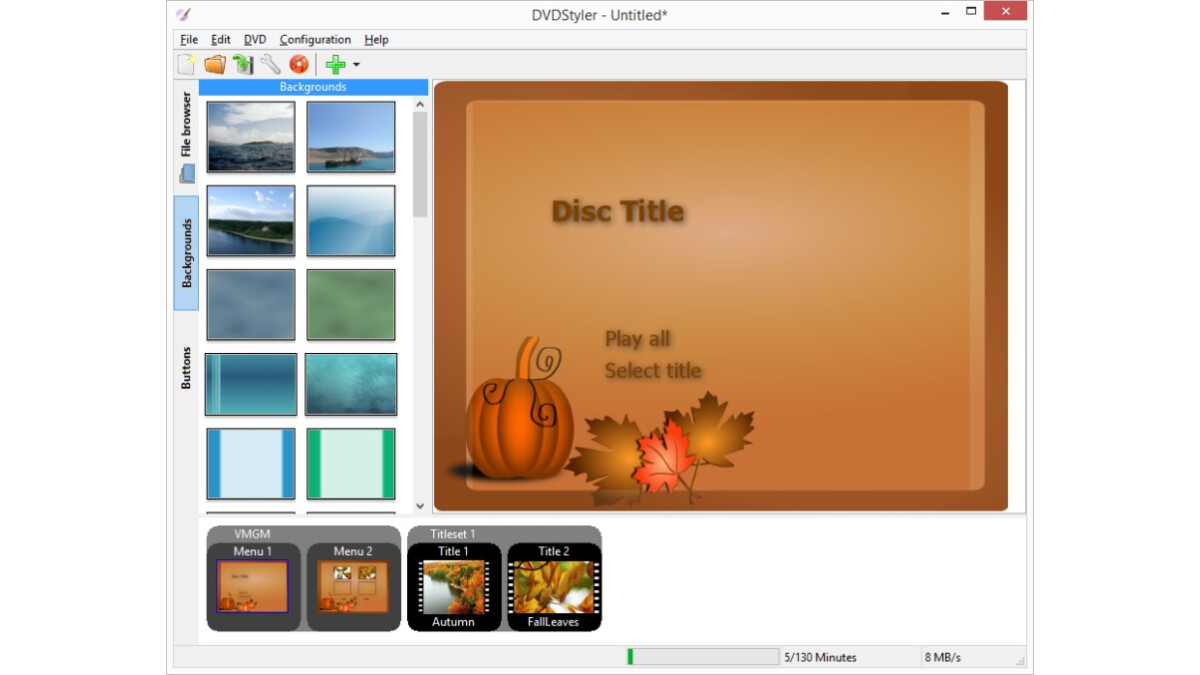Click the Play all menu button
This screenshot has height=675, width=1200.
(x=637, y=339)
